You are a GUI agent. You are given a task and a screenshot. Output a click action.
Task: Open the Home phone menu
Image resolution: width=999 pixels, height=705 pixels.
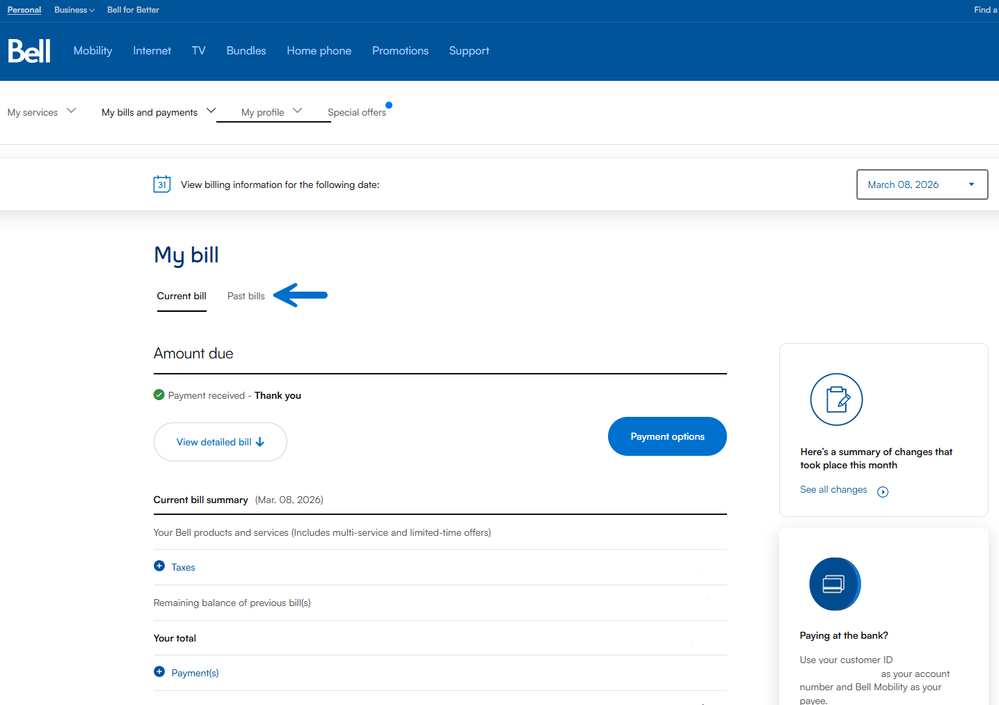319,51
